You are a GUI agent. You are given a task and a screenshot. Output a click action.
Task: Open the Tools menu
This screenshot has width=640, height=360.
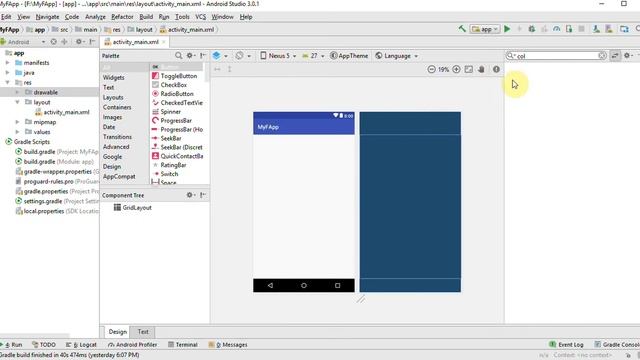[182, 17]
